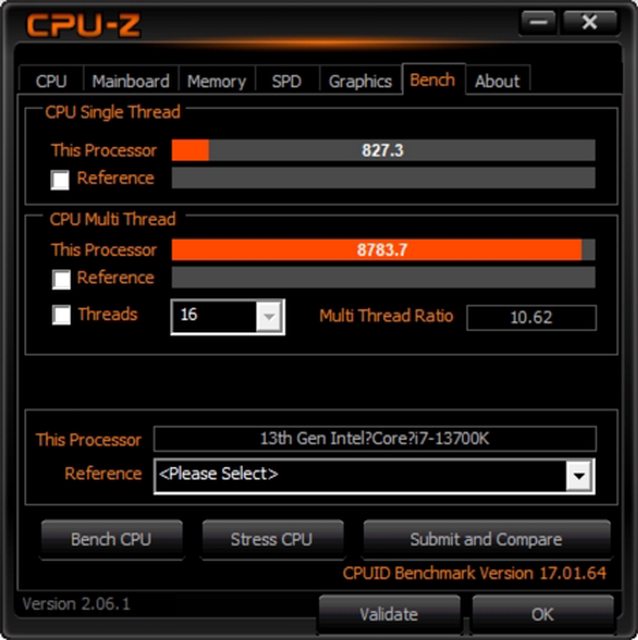Open the Mainboard tab

tap(131, 81)
